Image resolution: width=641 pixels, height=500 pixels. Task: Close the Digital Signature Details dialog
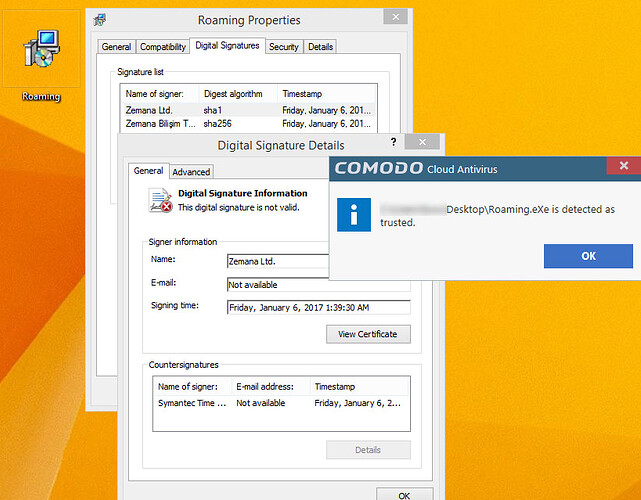click(x=422, y=142)
